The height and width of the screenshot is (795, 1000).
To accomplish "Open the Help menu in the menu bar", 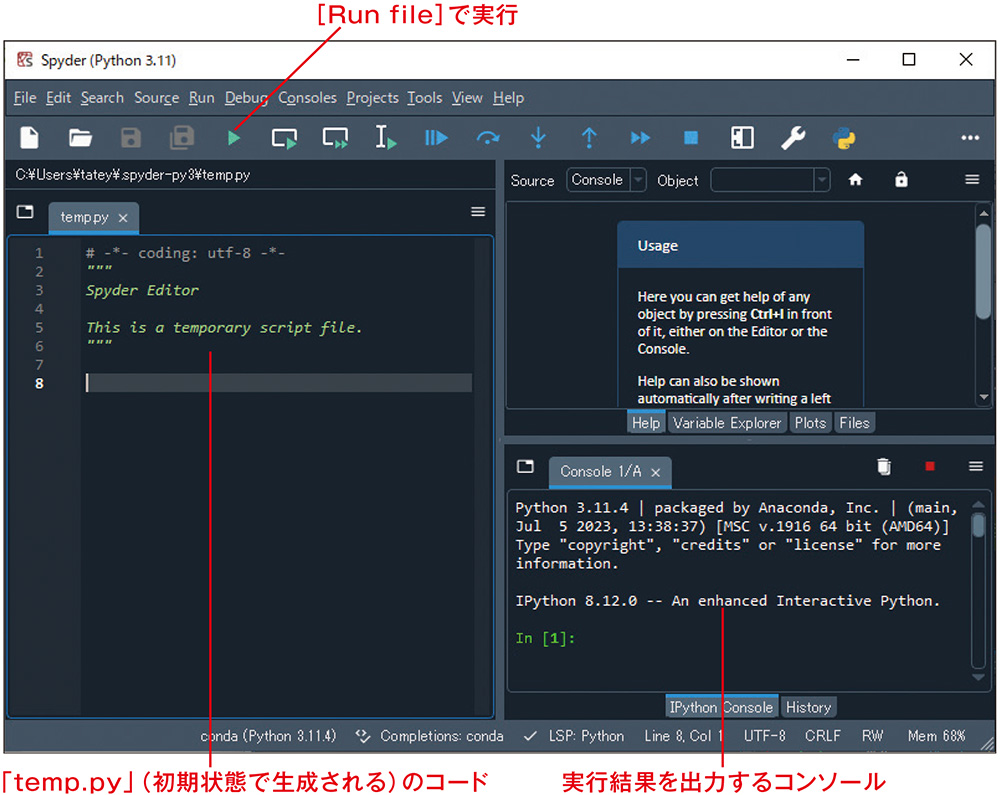I will coord(508,98).
